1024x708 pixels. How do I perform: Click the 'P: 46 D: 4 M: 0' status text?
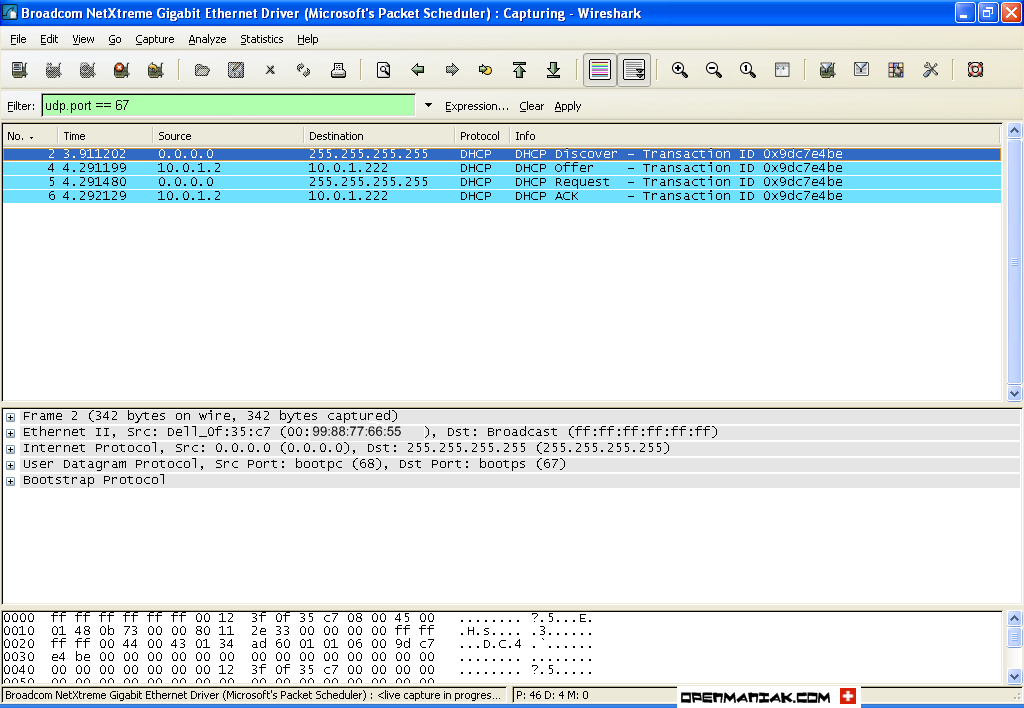[552, 695]
